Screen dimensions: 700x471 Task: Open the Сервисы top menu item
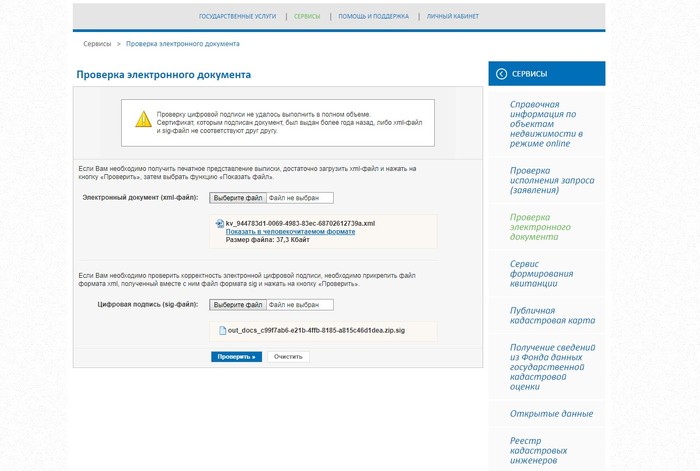pos(307,17)
